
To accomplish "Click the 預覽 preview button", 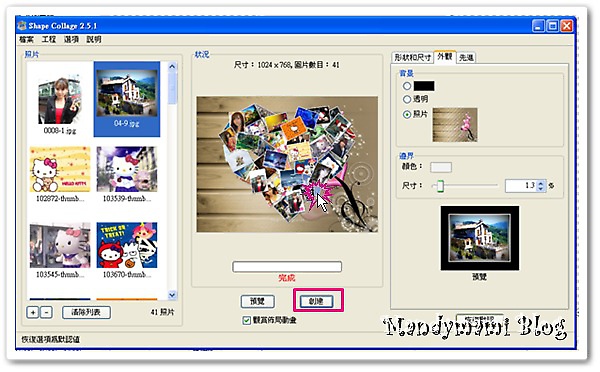I will pyautogui.click(x=258, y=302).
